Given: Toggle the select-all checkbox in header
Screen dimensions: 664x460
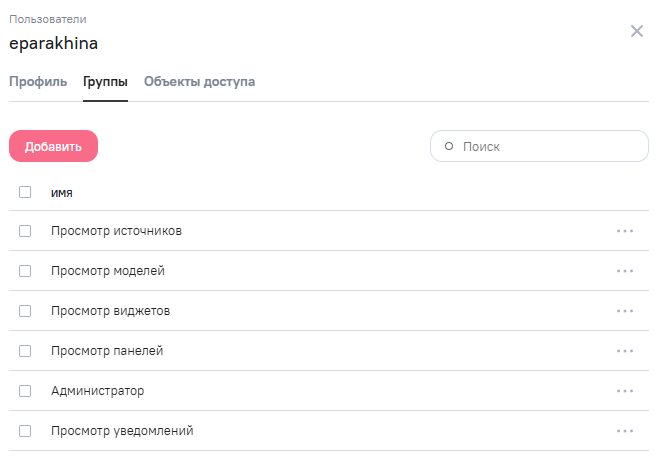Looking at the screenshot, I should pos(25,192).
